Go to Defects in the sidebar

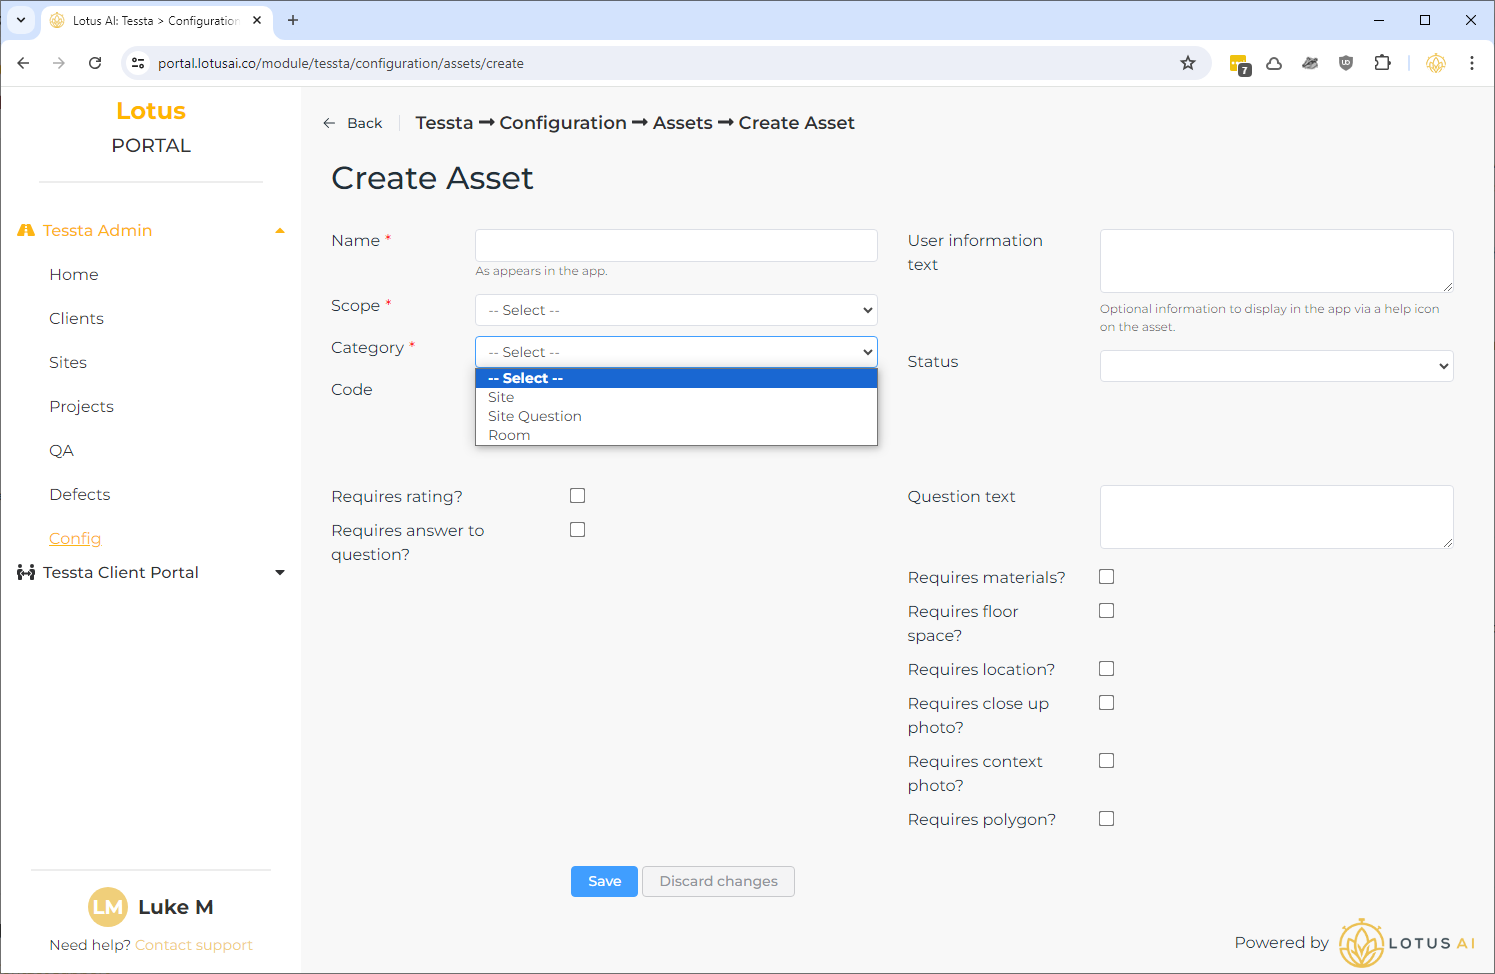80,494
